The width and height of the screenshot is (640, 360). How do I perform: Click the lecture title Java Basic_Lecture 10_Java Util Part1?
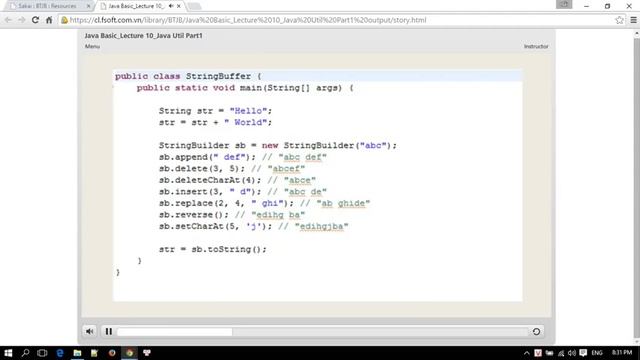143,36
